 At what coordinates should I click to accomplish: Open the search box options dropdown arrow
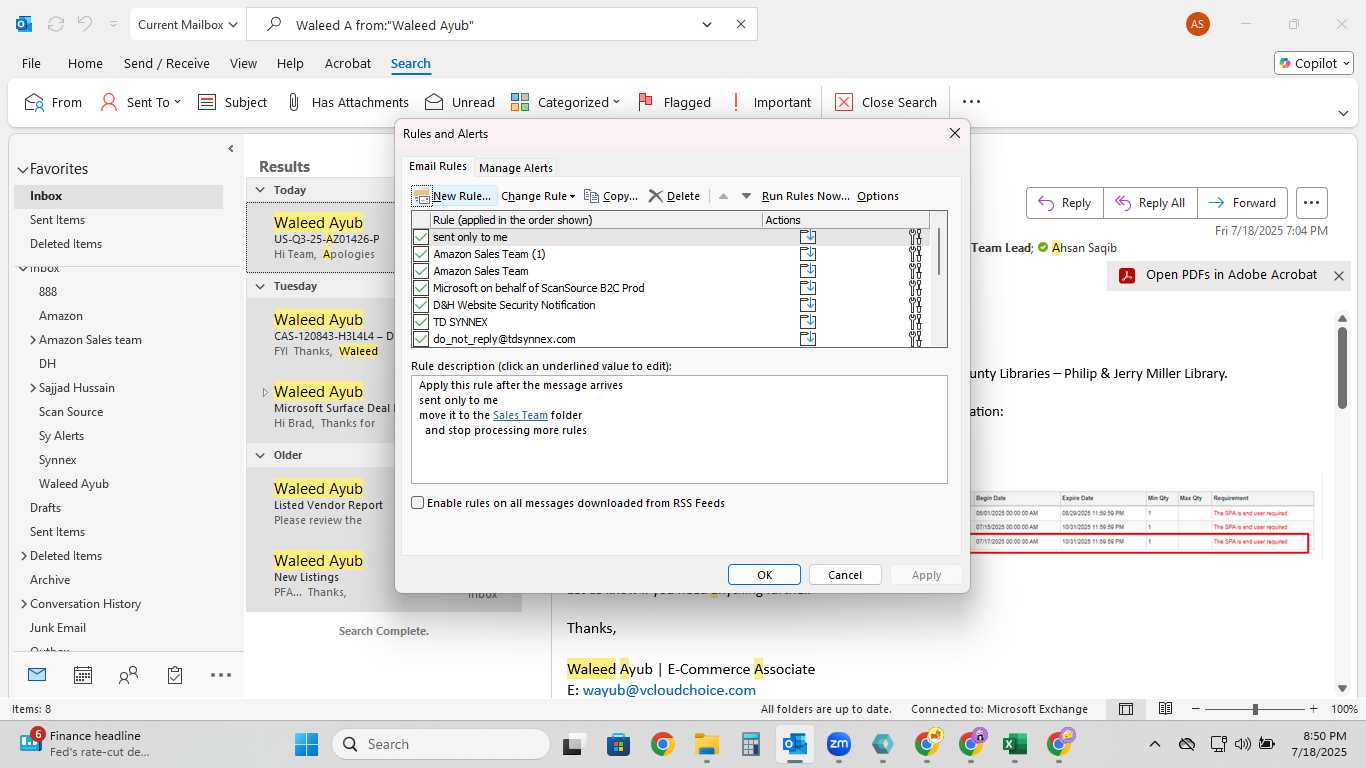coord(707,24)
